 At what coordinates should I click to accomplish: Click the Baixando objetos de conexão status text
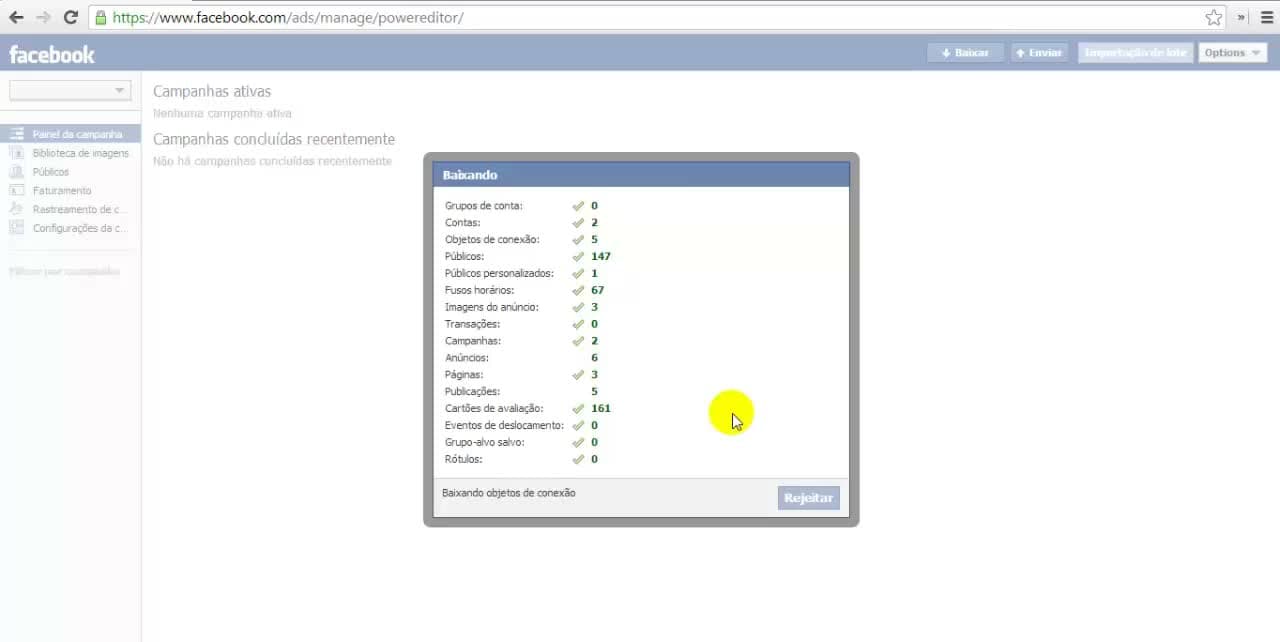coord(509,493)
